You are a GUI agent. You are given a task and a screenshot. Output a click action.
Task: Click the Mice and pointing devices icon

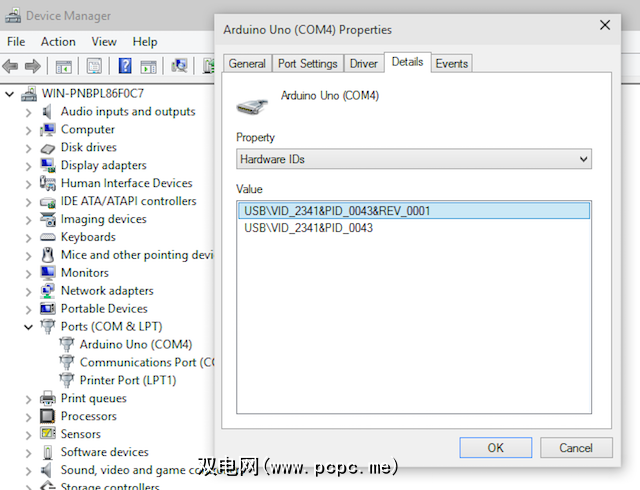click(48, 255)
